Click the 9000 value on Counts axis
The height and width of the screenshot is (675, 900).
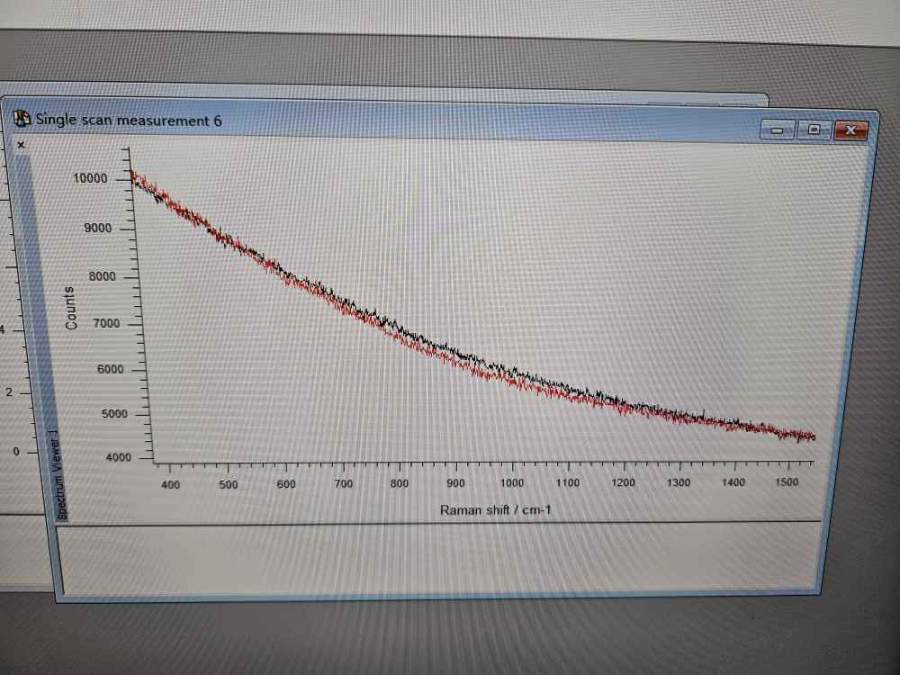point(98,228)
